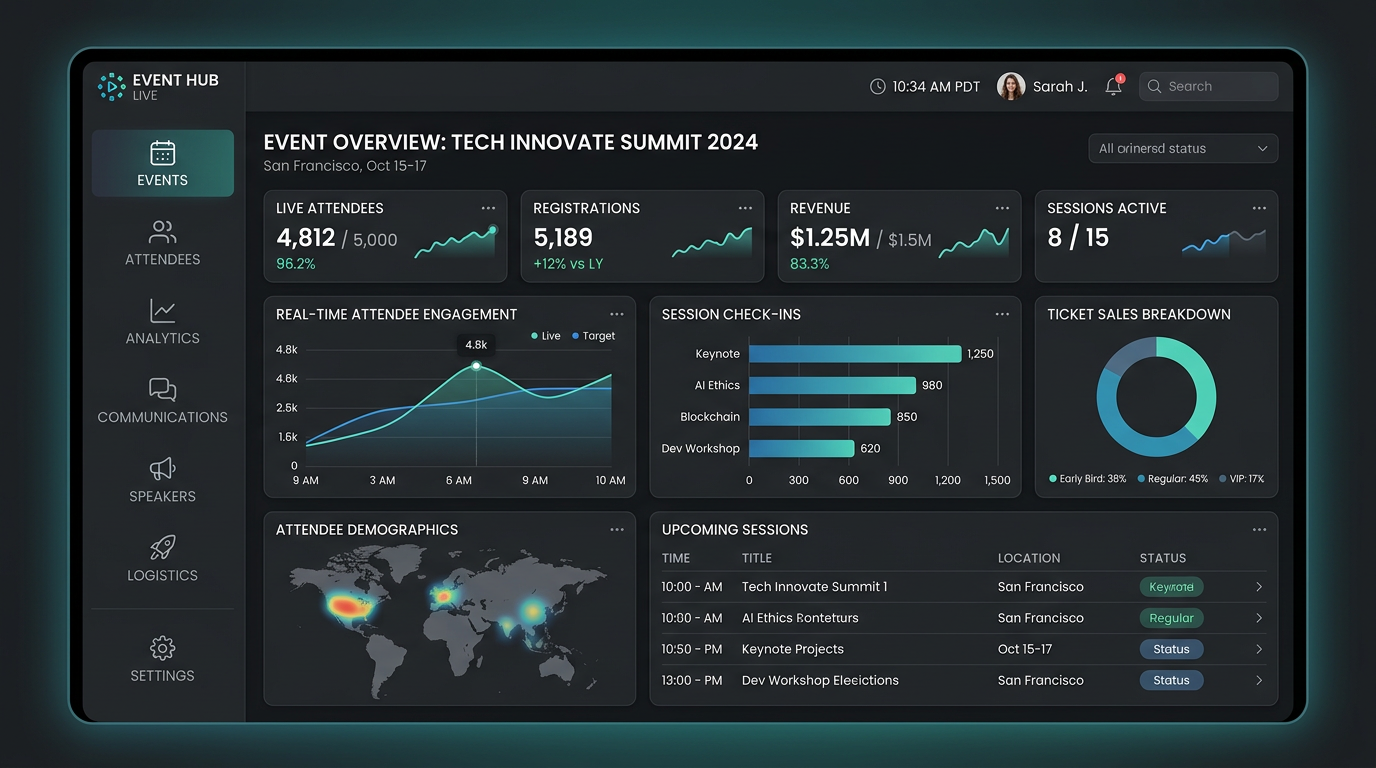Click the Blockchain check-ins bar
Screen dimensions: 1376x768
820,417
